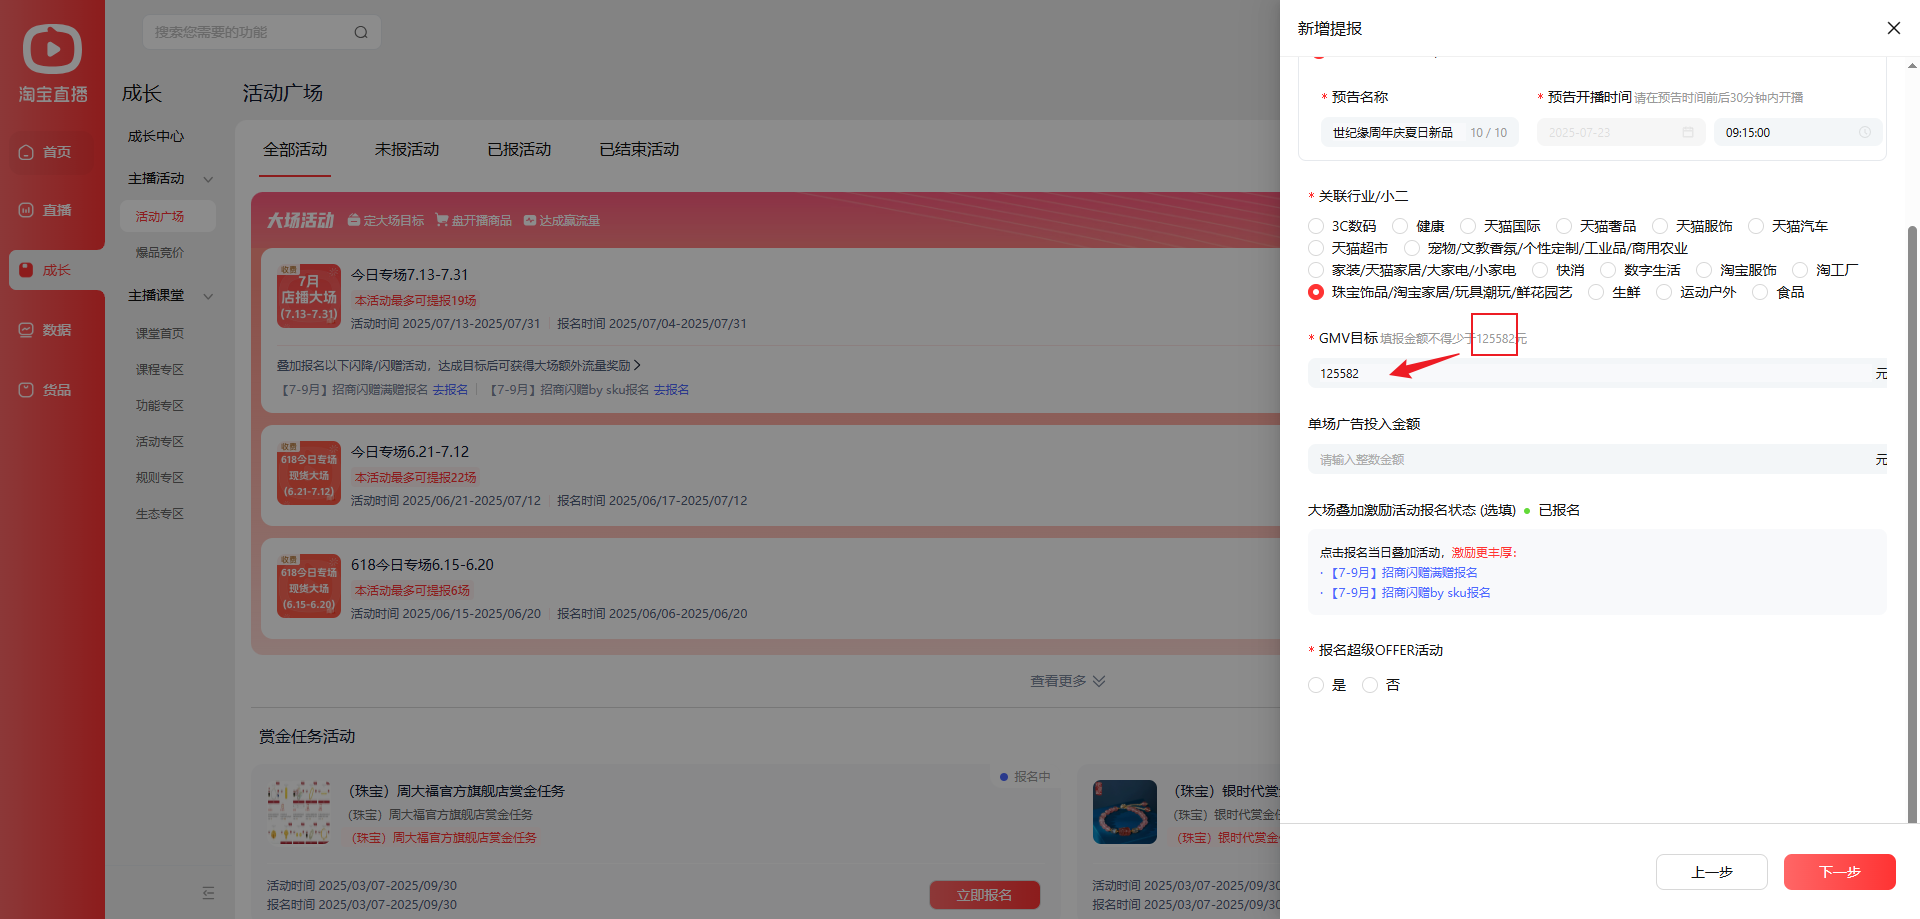Choose 是 for 报名超级OFFER活动

(1316, 685)
